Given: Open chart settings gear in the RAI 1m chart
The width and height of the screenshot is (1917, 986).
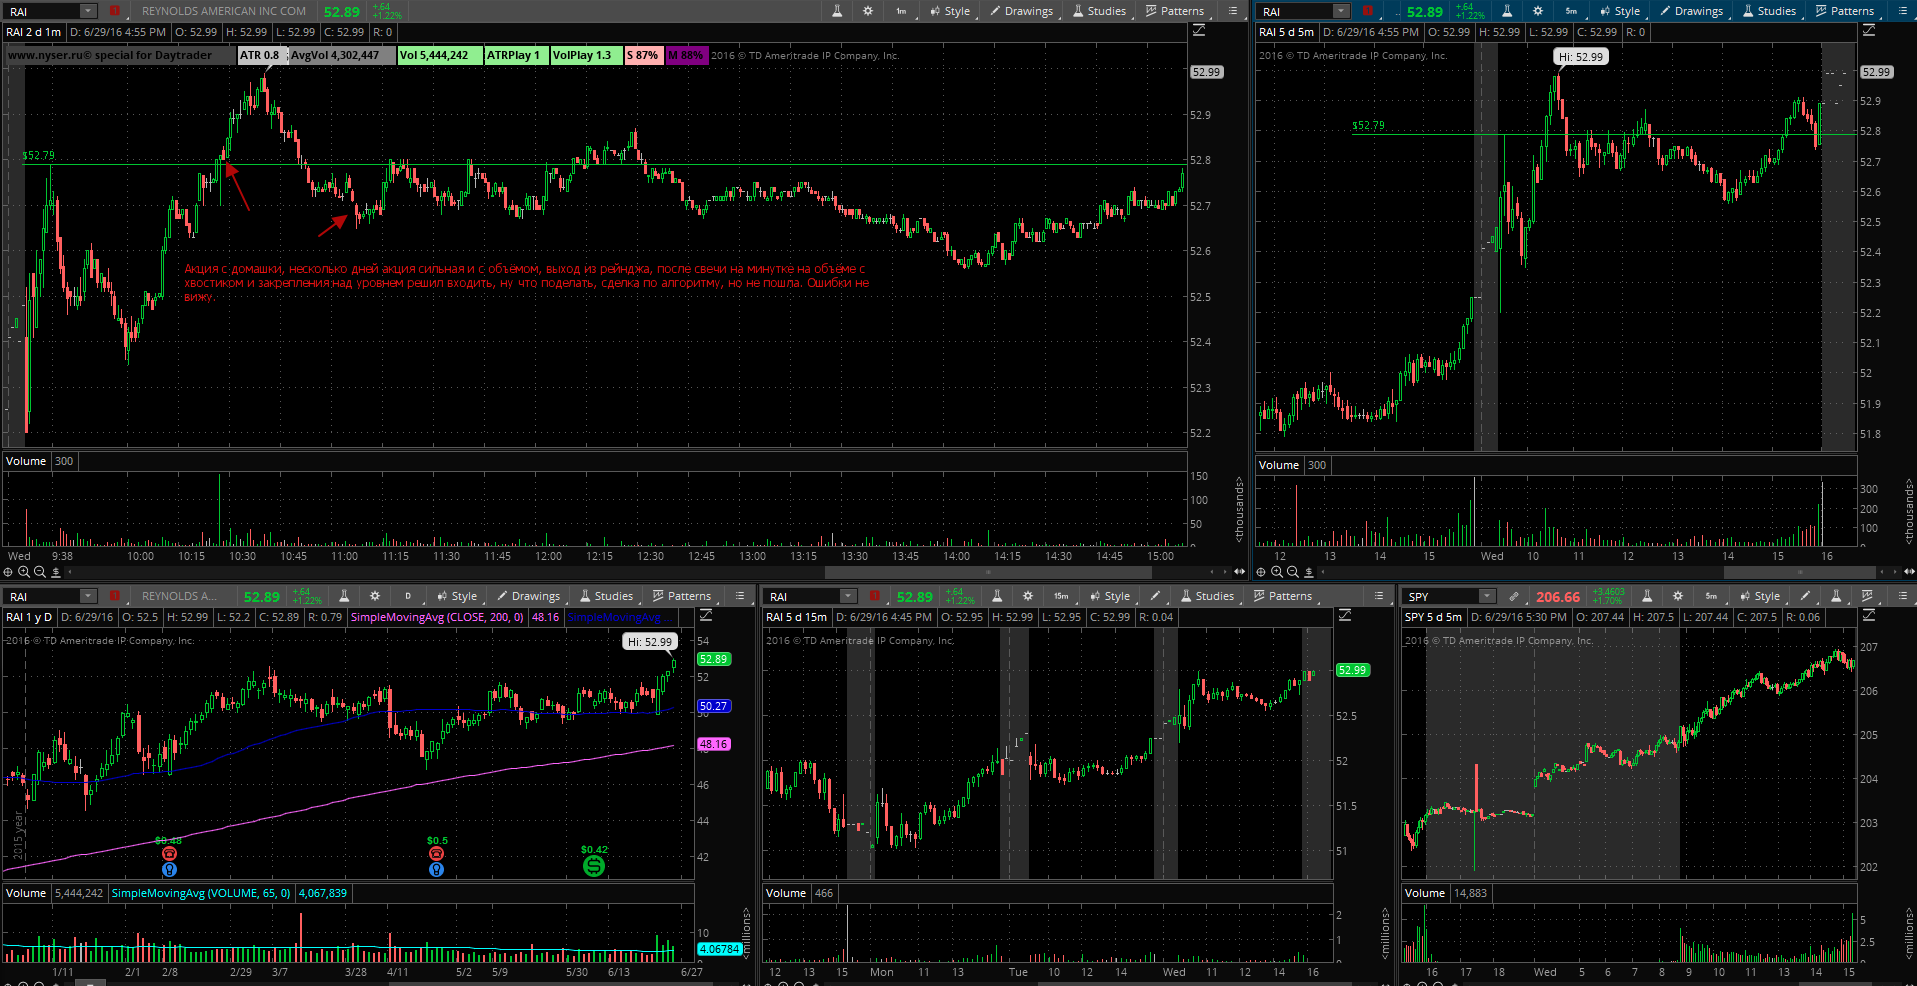Looking at the screenshot, I should point(868,11).
